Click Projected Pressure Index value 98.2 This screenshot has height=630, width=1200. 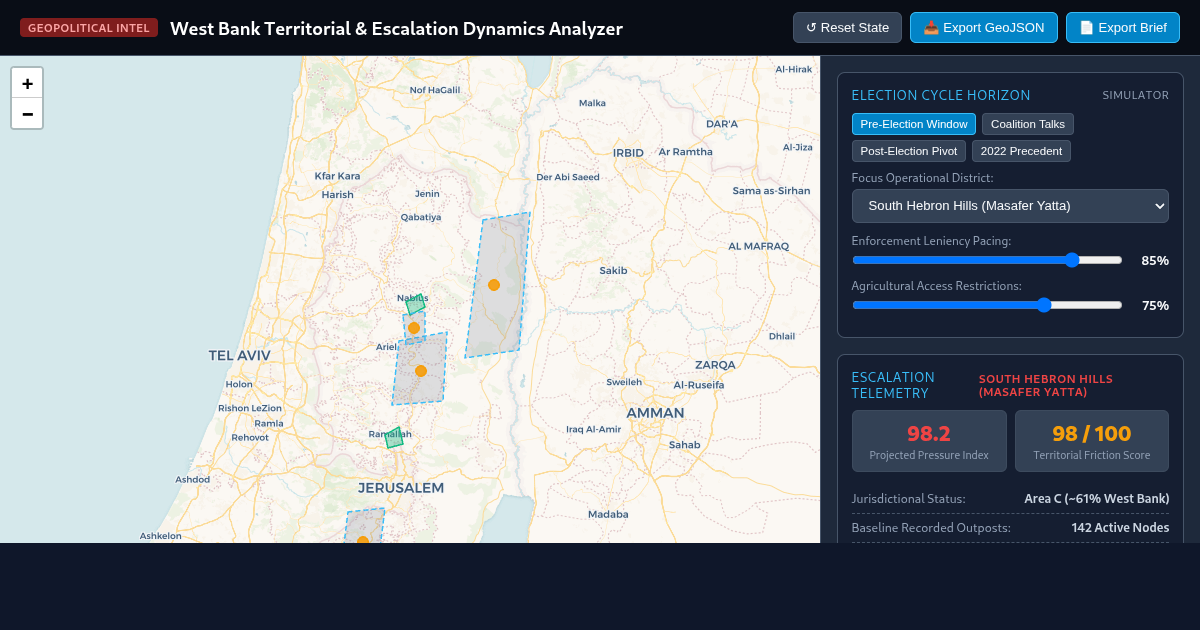pos(929,434)
